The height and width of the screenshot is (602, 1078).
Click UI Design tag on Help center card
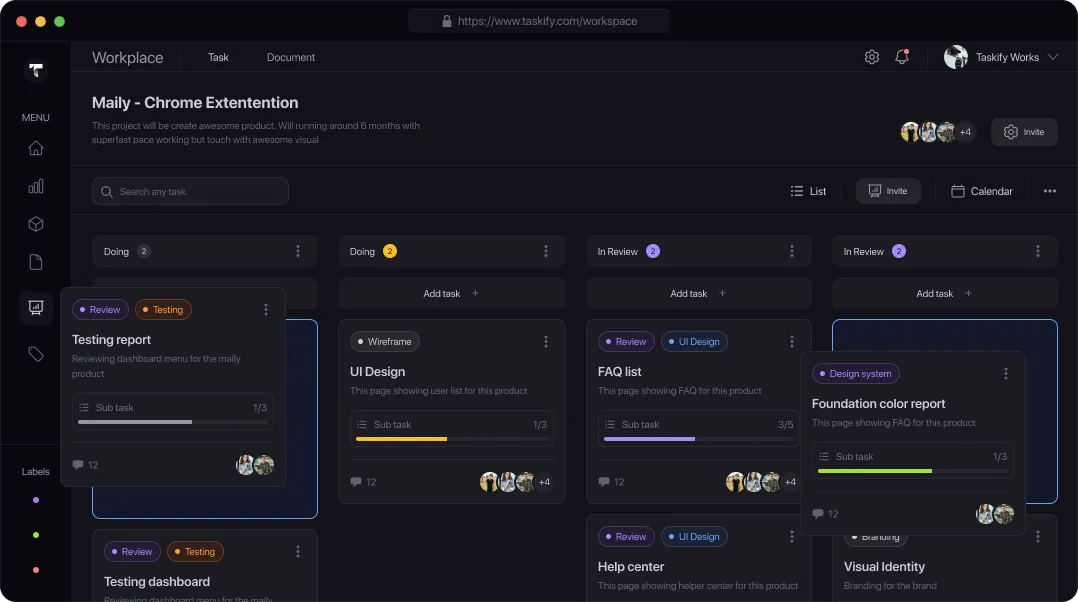point(694,536)
